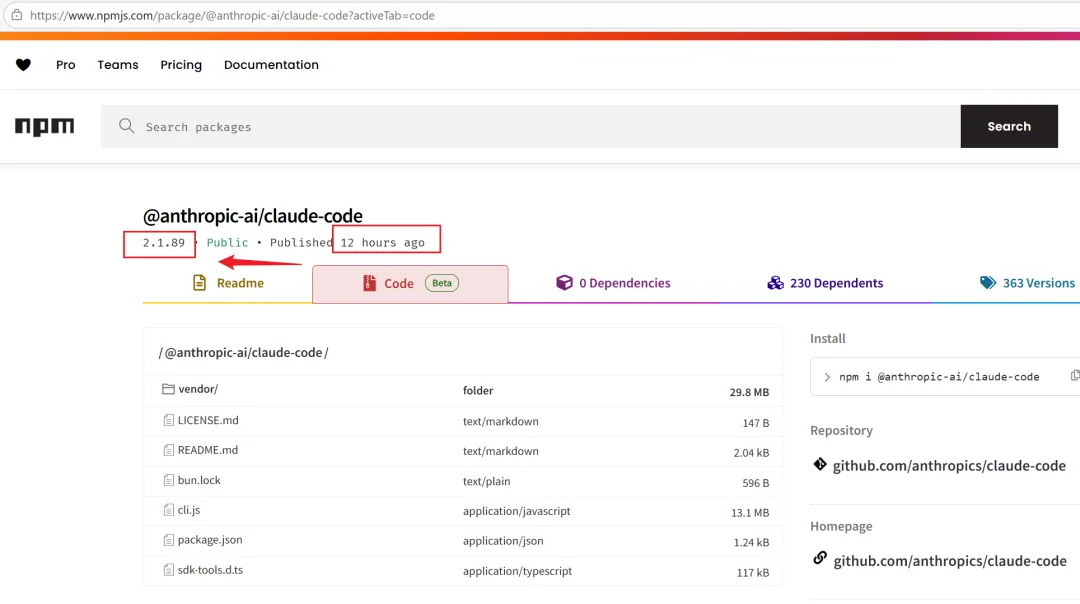
Task: Open the Pricing page
Action: 181,65
